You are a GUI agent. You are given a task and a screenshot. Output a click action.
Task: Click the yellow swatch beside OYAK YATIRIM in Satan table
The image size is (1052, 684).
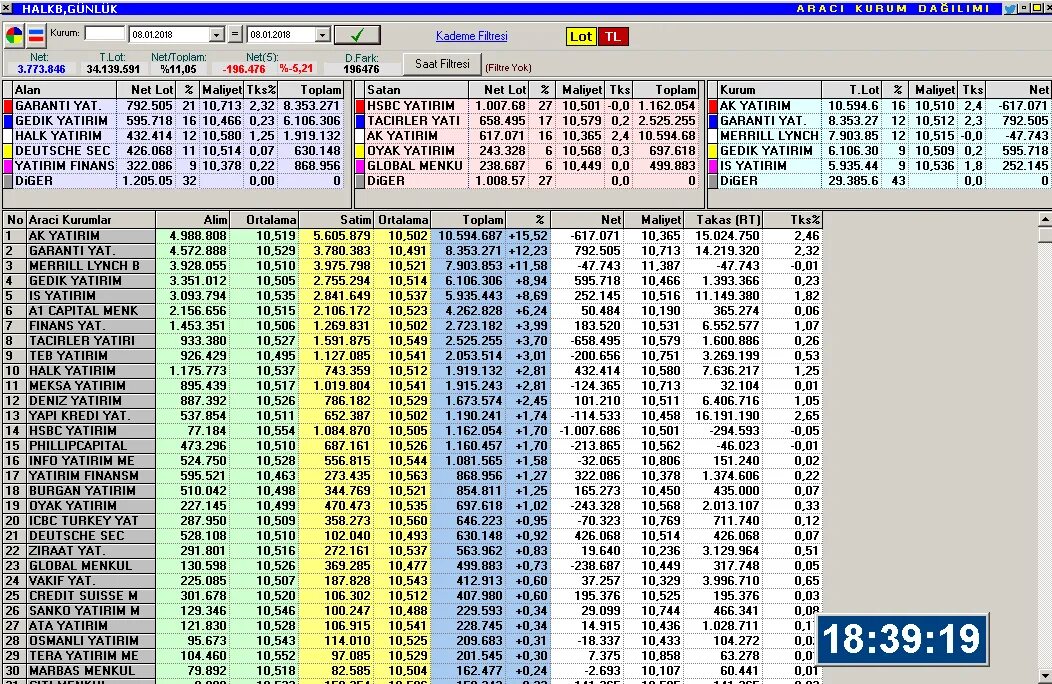click(360, 151)
